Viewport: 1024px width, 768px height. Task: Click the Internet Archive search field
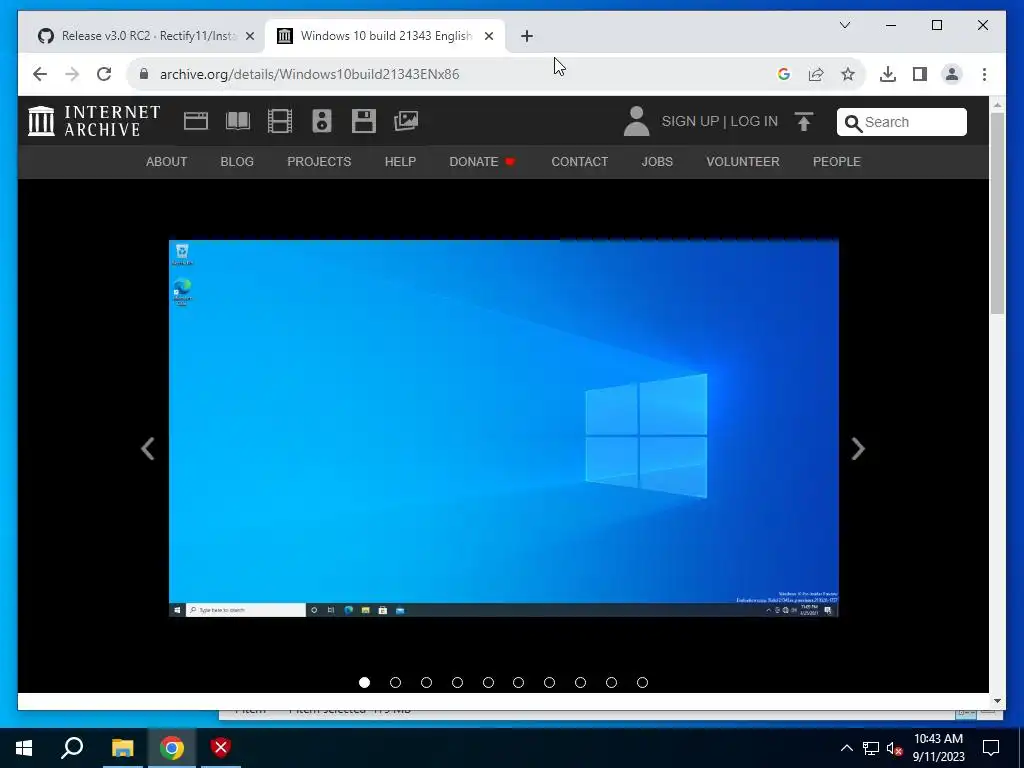[902, 122]
